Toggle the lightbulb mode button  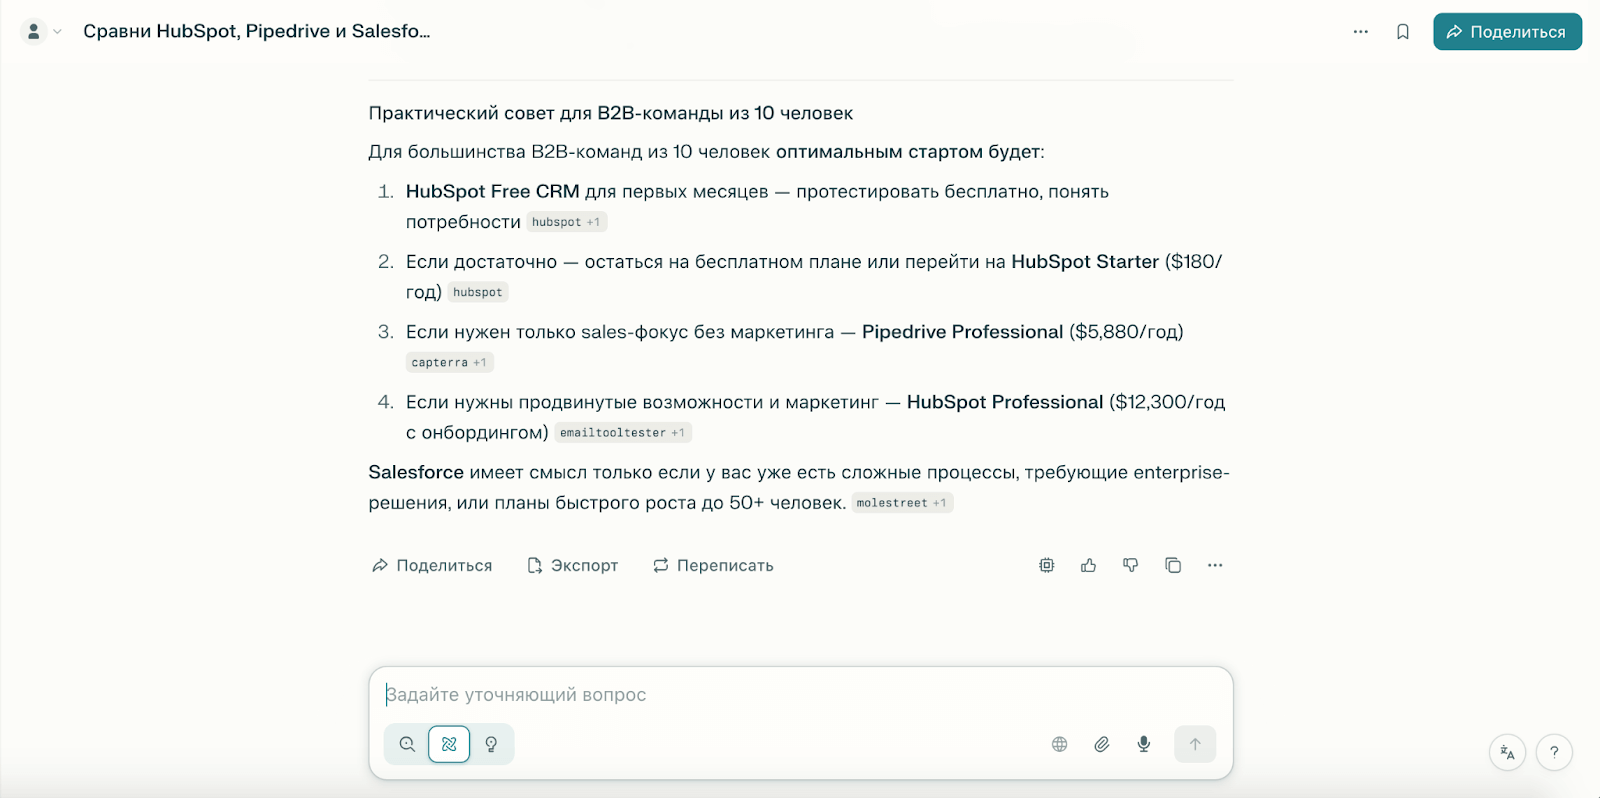pyautogui.click(x=491, y=744)
